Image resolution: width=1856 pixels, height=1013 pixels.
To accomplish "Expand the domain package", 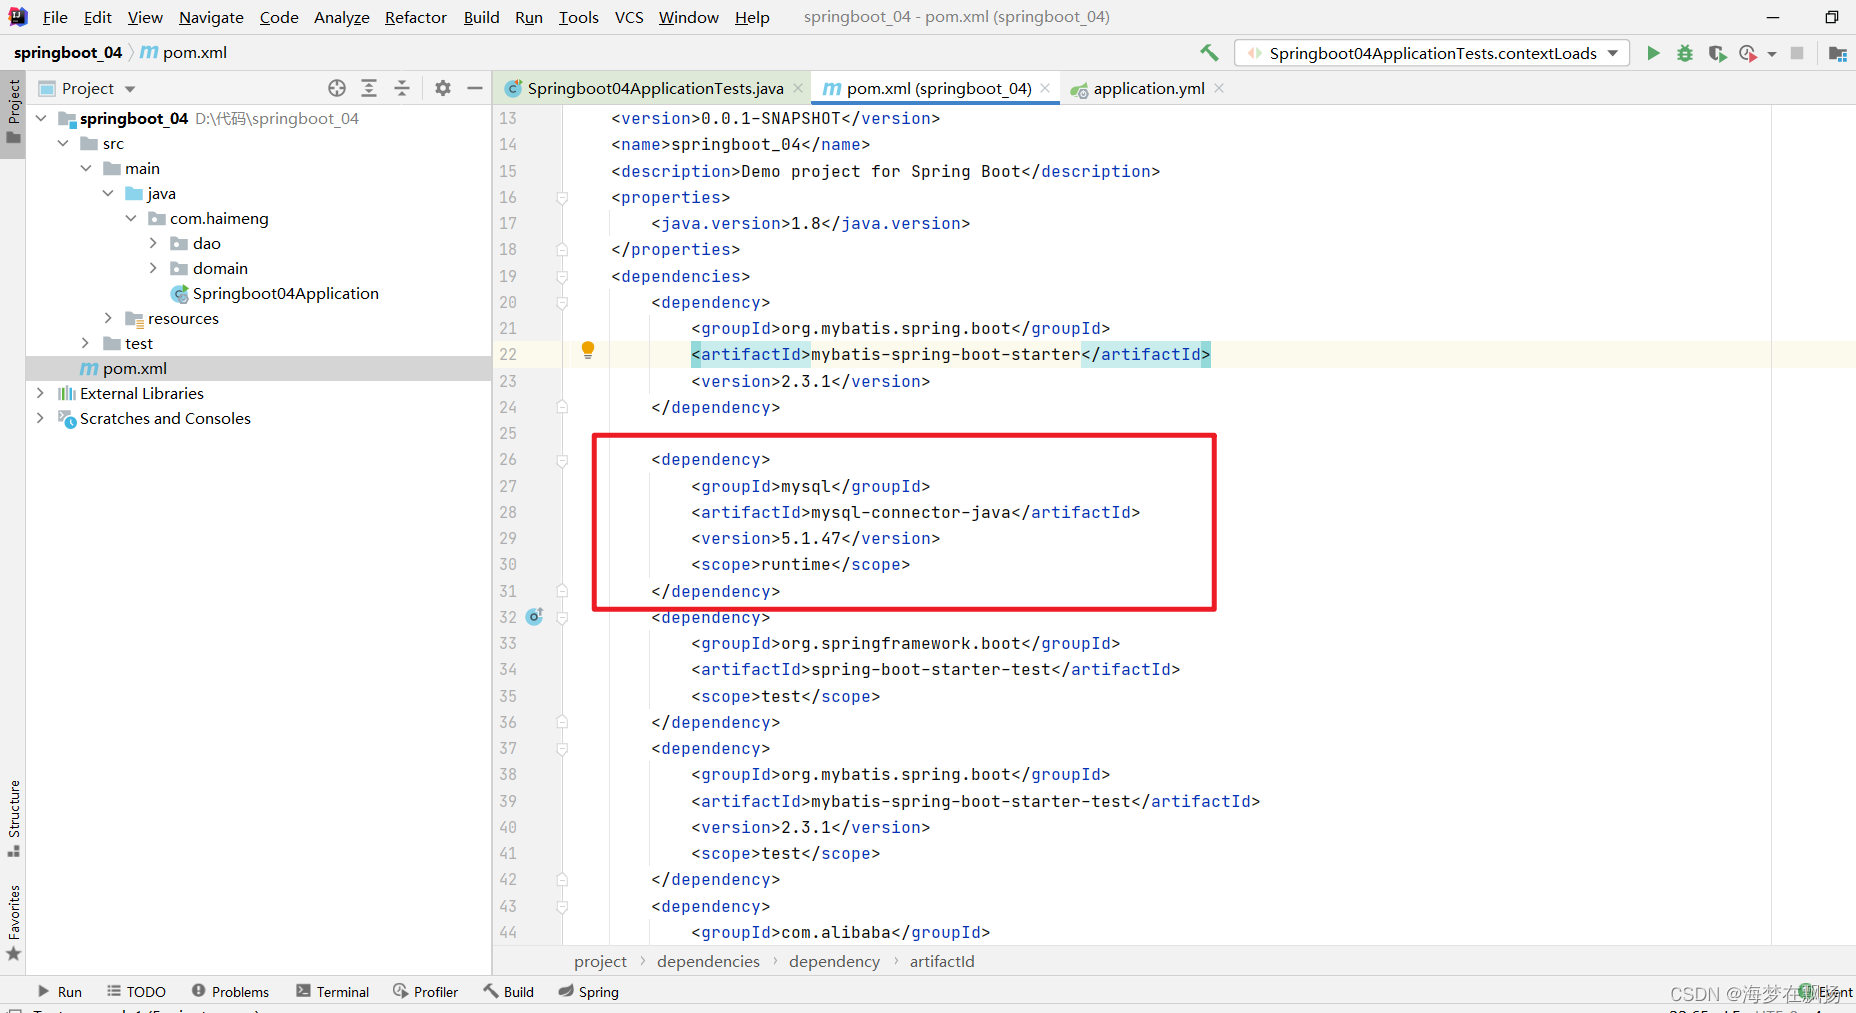I will (x=153, y=268).
